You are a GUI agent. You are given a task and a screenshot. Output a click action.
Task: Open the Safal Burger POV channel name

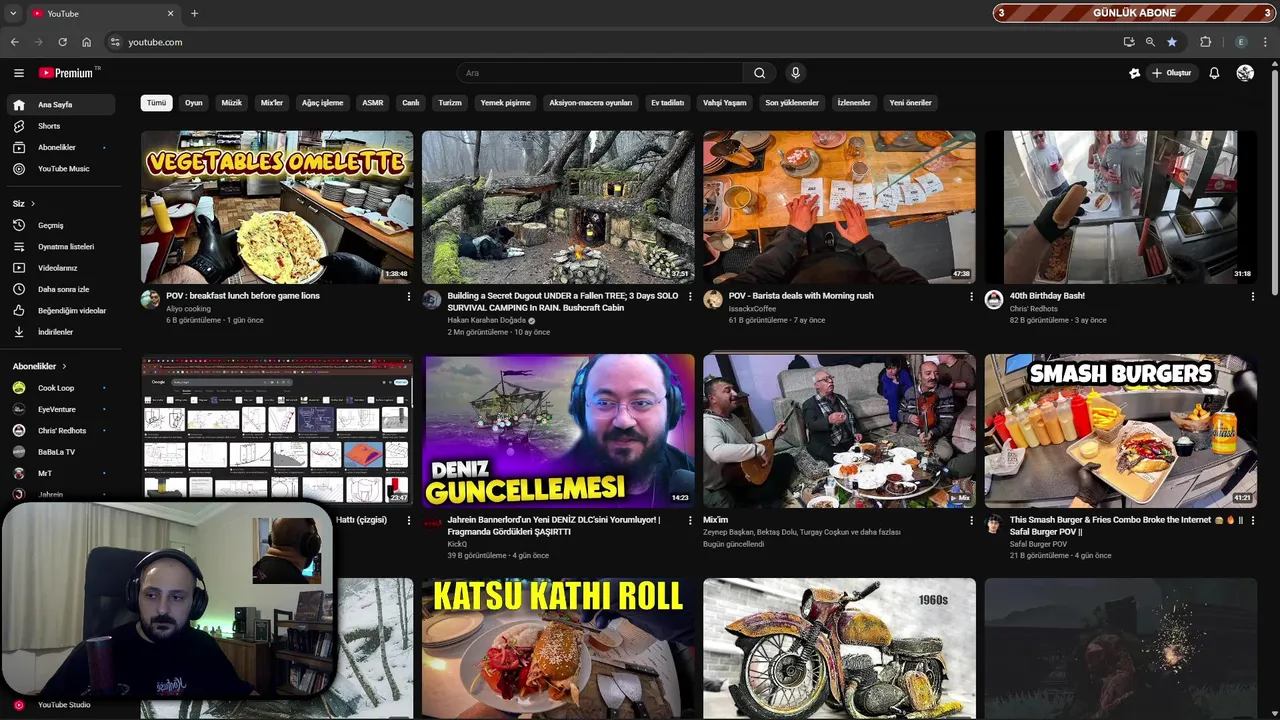1038,544
